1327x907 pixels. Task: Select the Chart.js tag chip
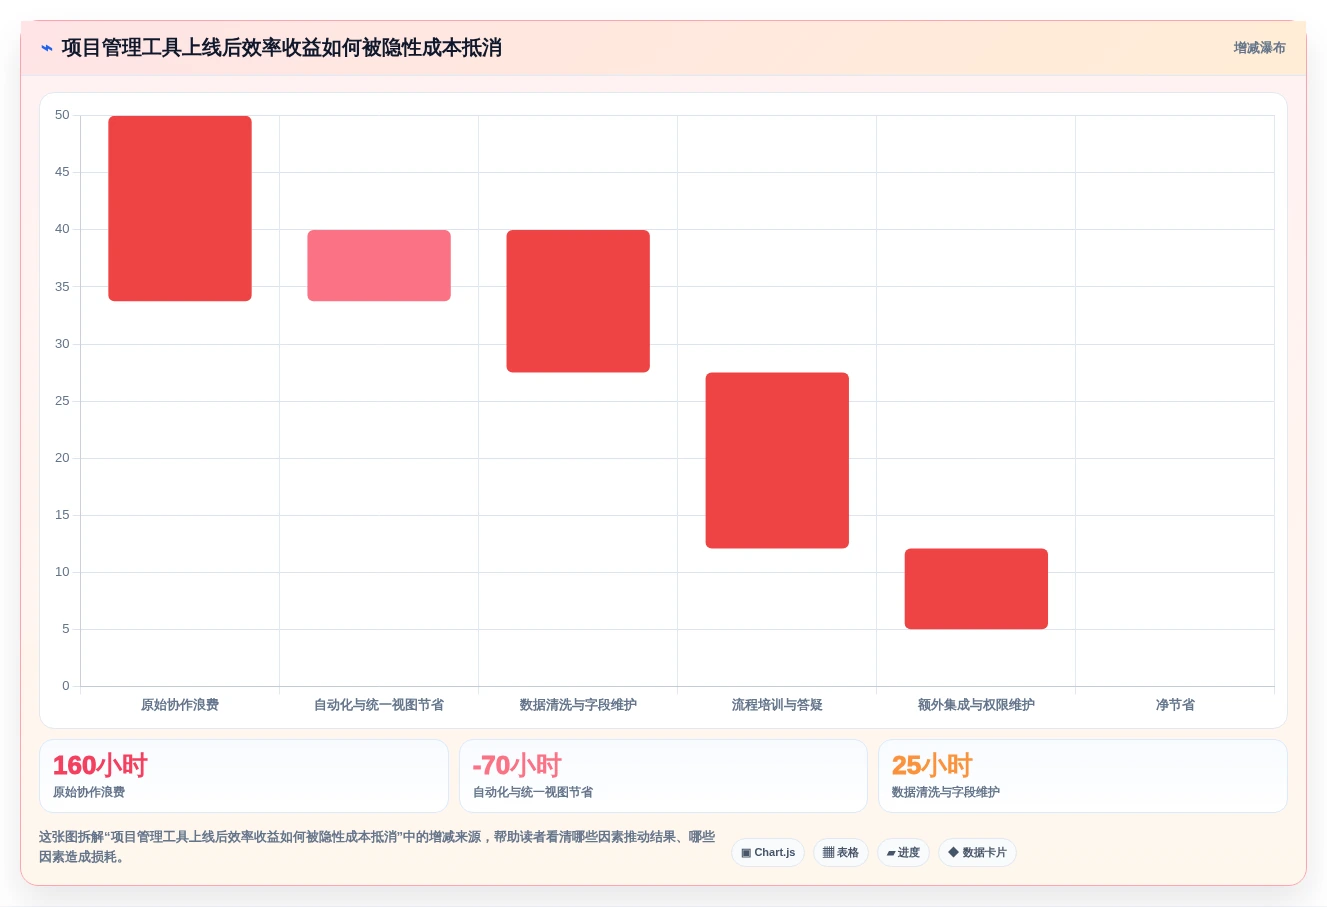pyautogui.click(x=768, y=853)
